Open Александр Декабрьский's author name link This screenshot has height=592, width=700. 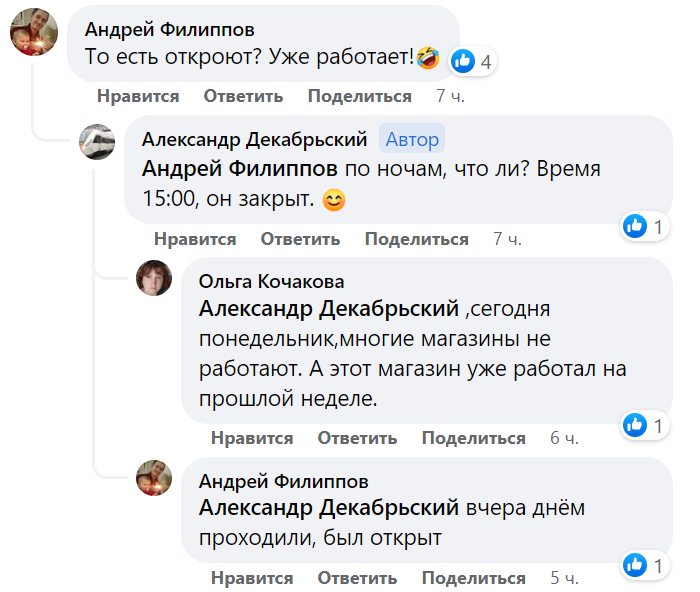255,138
